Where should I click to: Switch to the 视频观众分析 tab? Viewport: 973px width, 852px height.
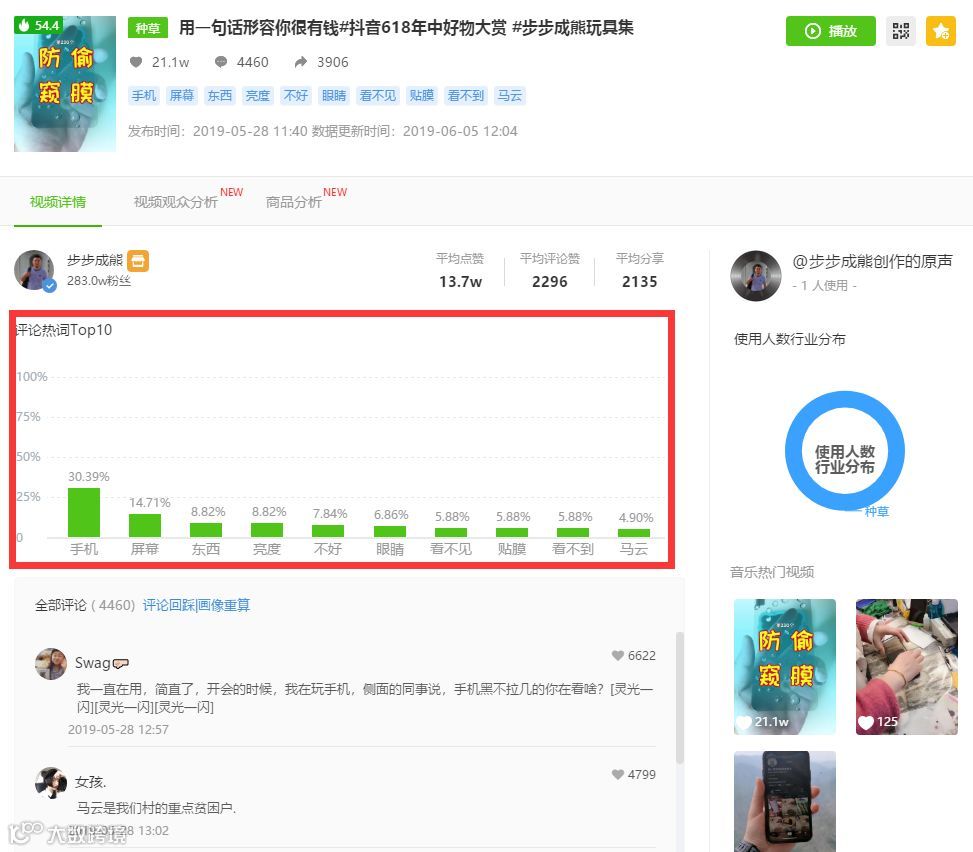(x=176, y=202)
